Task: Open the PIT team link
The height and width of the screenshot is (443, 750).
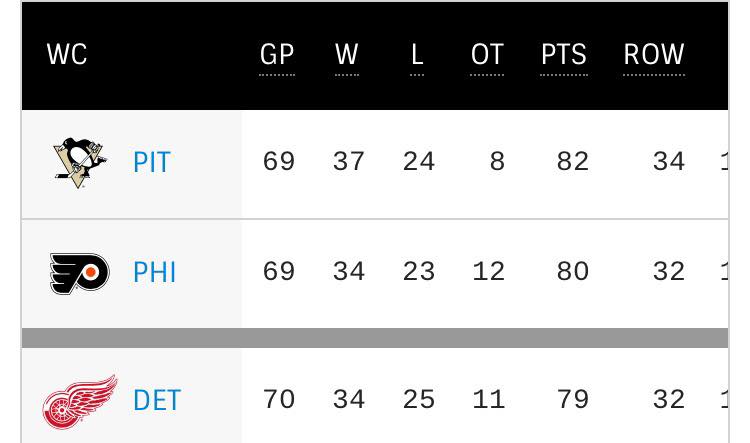Action: 152,162
